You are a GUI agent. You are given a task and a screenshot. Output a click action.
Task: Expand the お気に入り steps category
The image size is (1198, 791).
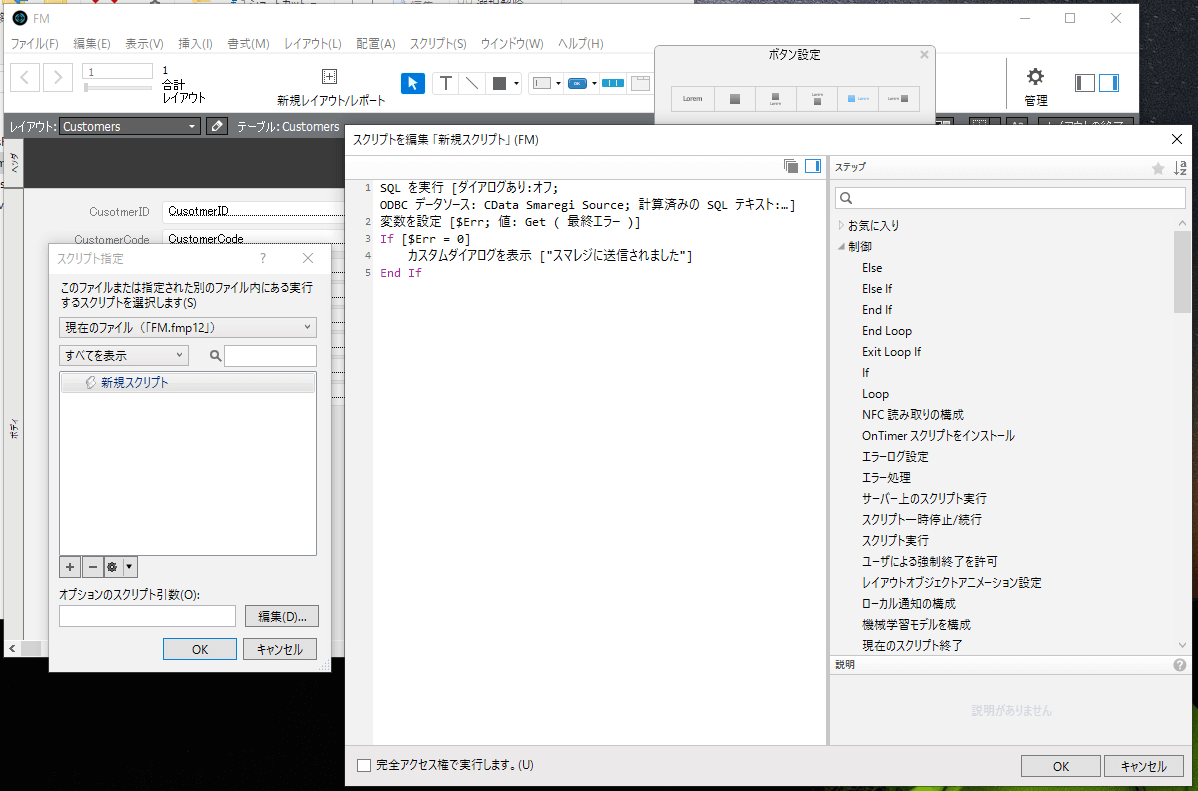tap(841, 225)
